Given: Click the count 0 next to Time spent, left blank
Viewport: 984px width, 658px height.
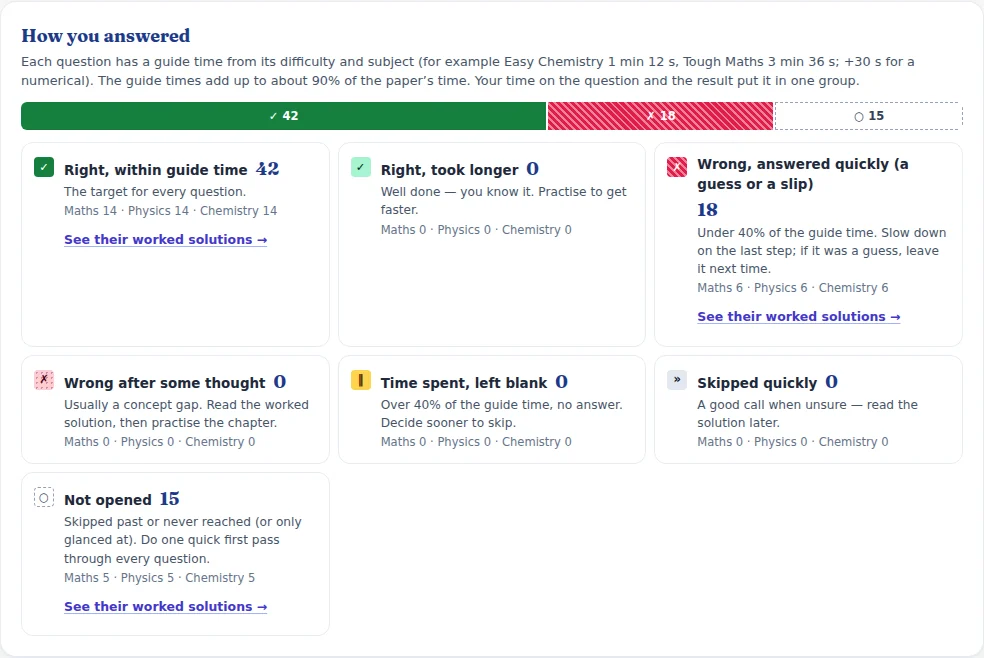Looking at the screenshot, I should pyautogui.click(x=562, y=382).
